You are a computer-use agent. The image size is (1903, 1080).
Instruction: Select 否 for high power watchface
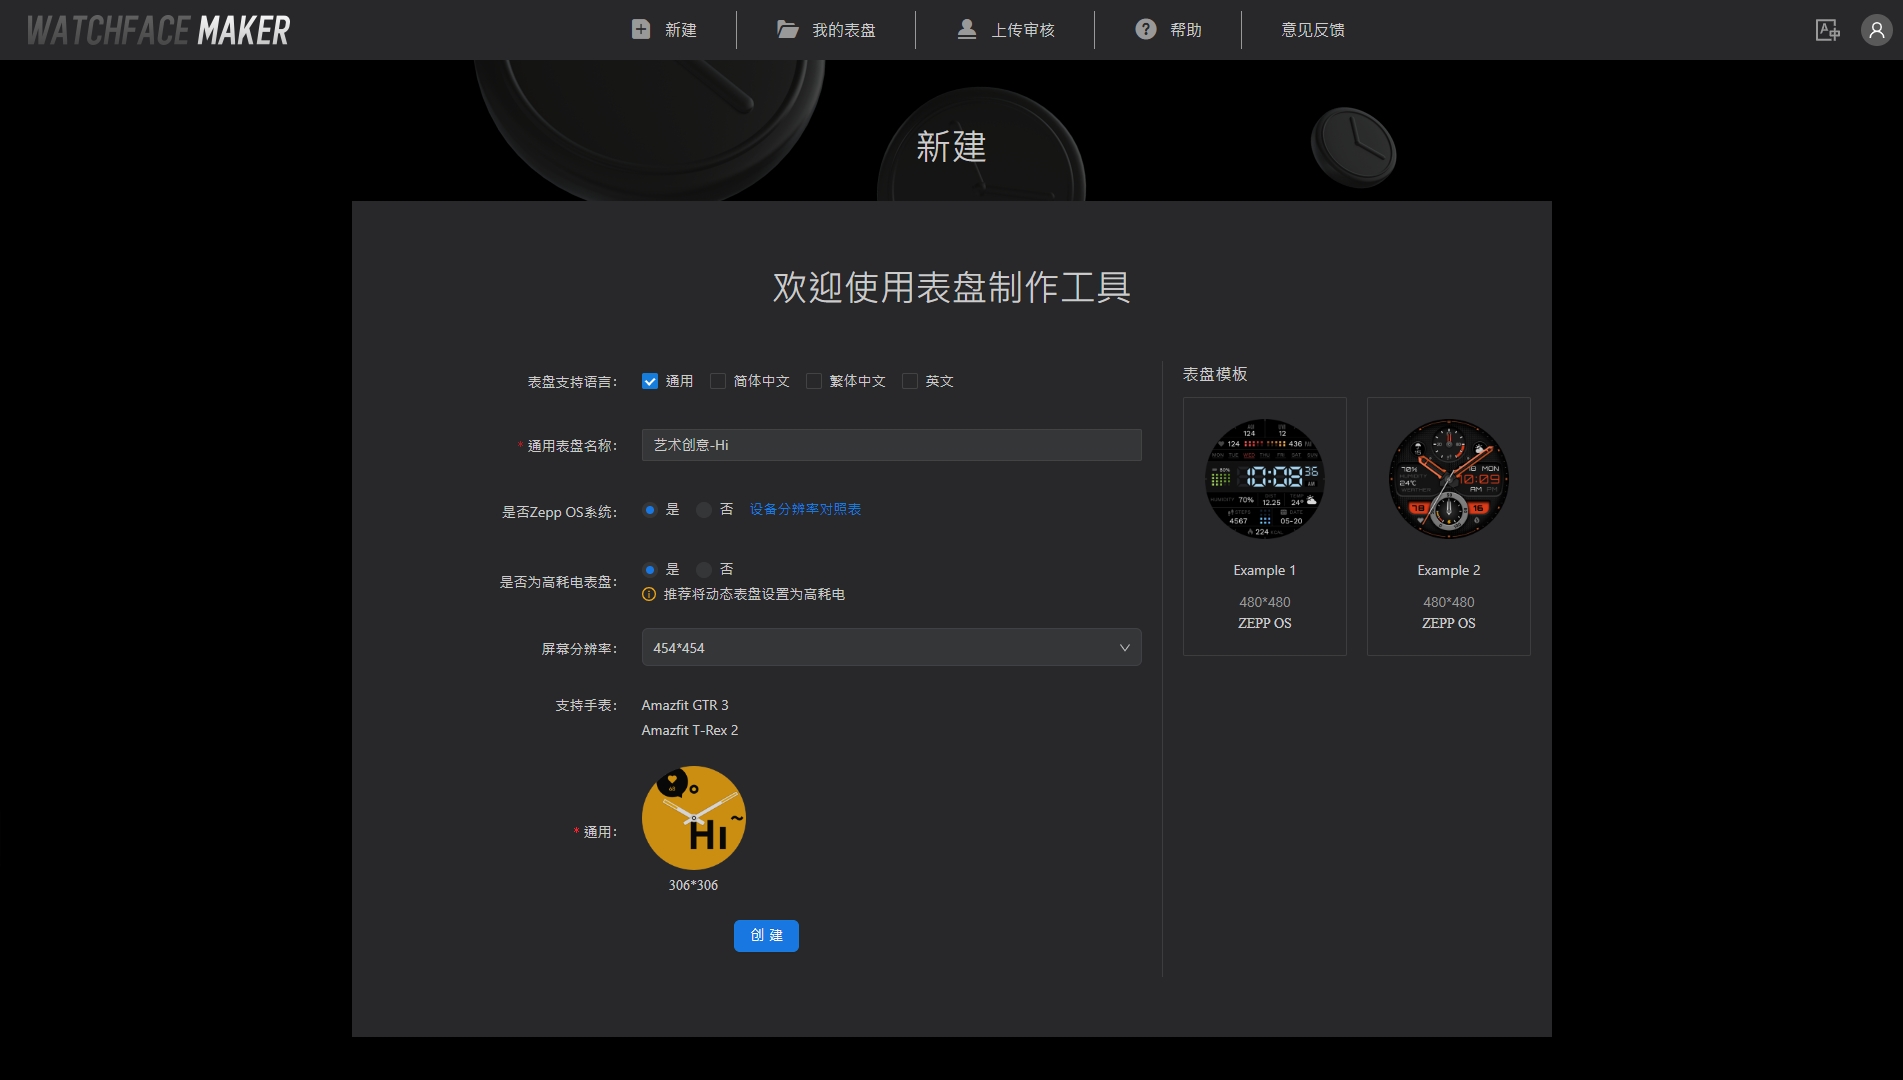click(x=704, y=570)
